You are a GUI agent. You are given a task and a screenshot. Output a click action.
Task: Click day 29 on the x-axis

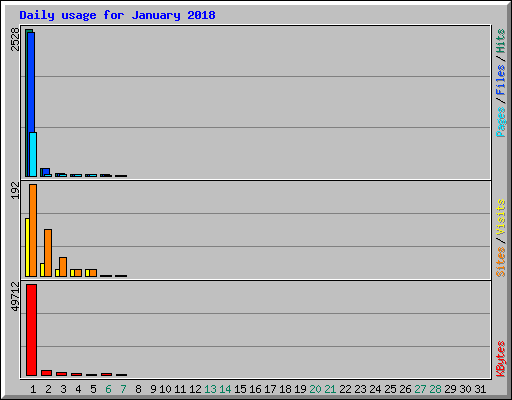coord(450,389)
